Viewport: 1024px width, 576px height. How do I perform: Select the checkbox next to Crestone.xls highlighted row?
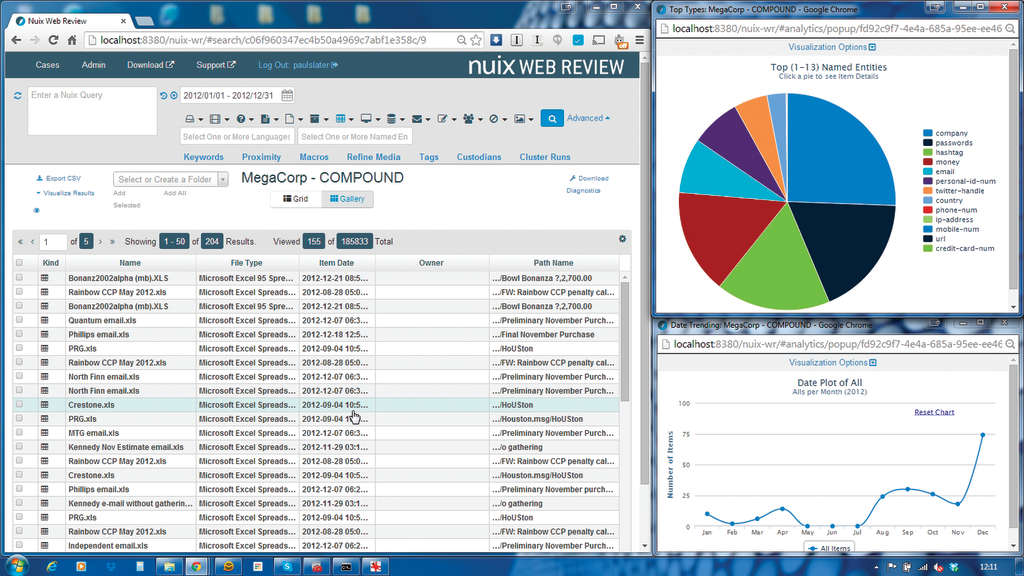tap(19, 405)
